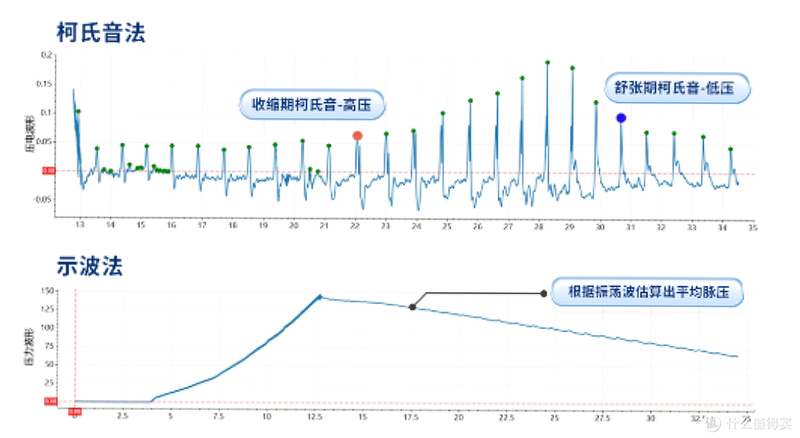The image size is (800, 438).
Task: Click the 0.2 tick on upper chart's vertical axis
Action: tap(46, 55)
